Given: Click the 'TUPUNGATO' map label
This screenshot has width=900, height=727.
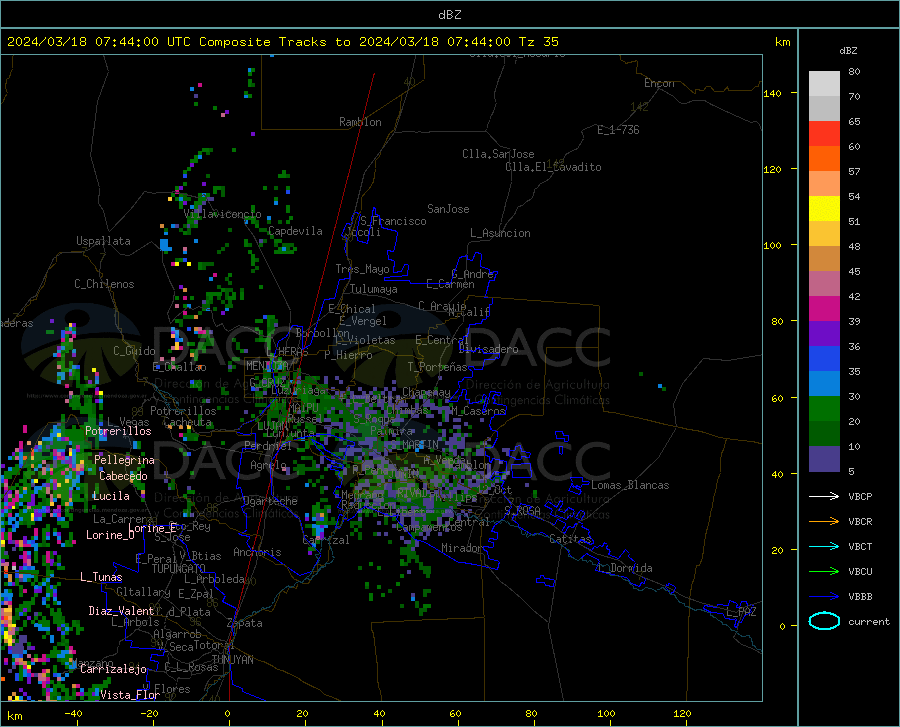Looking at the screenshot, I should [179, 569].
